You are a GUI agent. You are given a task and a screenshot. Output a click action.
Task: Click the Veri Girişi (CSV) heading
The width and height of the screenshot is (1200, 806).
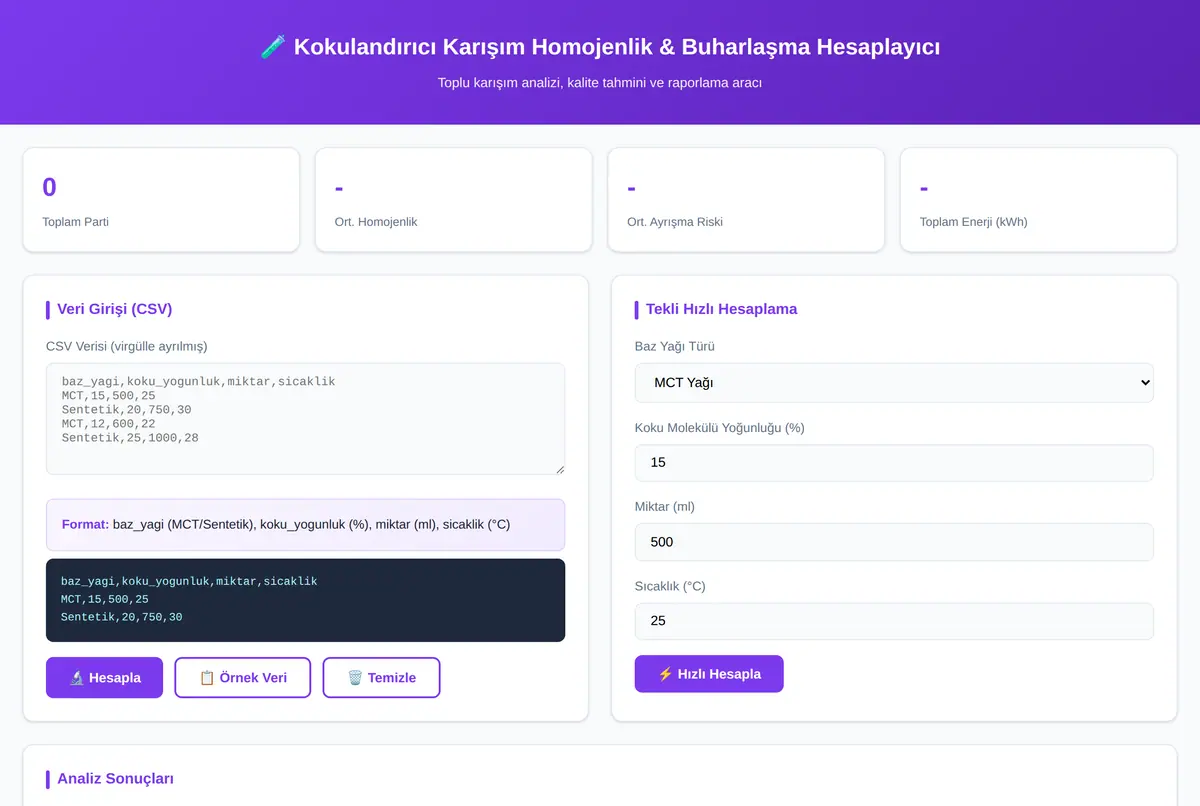[114, 309]
